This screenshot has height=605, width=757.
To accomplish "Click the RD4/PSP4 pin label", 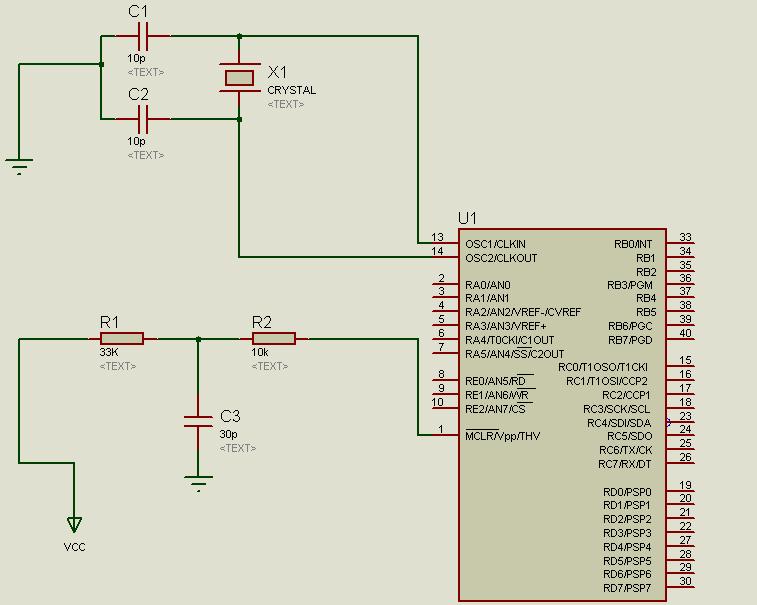I will pos(627,548).
